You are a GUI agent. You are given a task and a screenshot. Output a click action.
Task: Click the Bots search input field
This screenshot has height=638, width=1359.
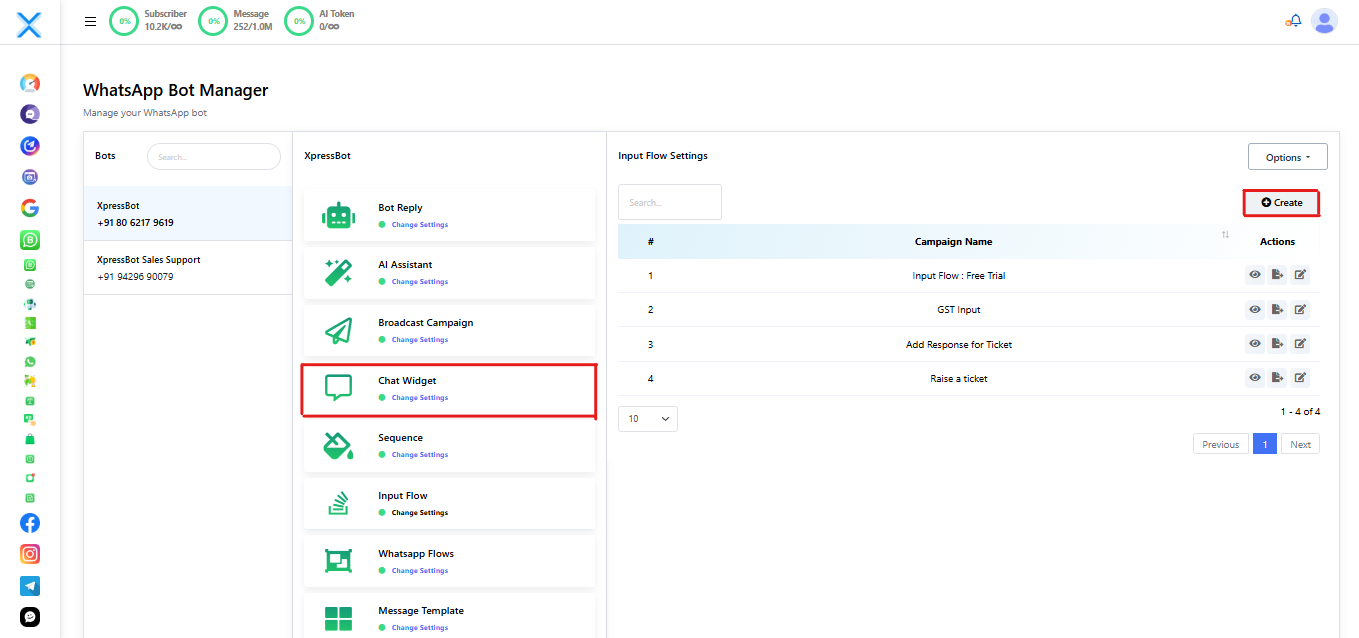pos(214,157)
